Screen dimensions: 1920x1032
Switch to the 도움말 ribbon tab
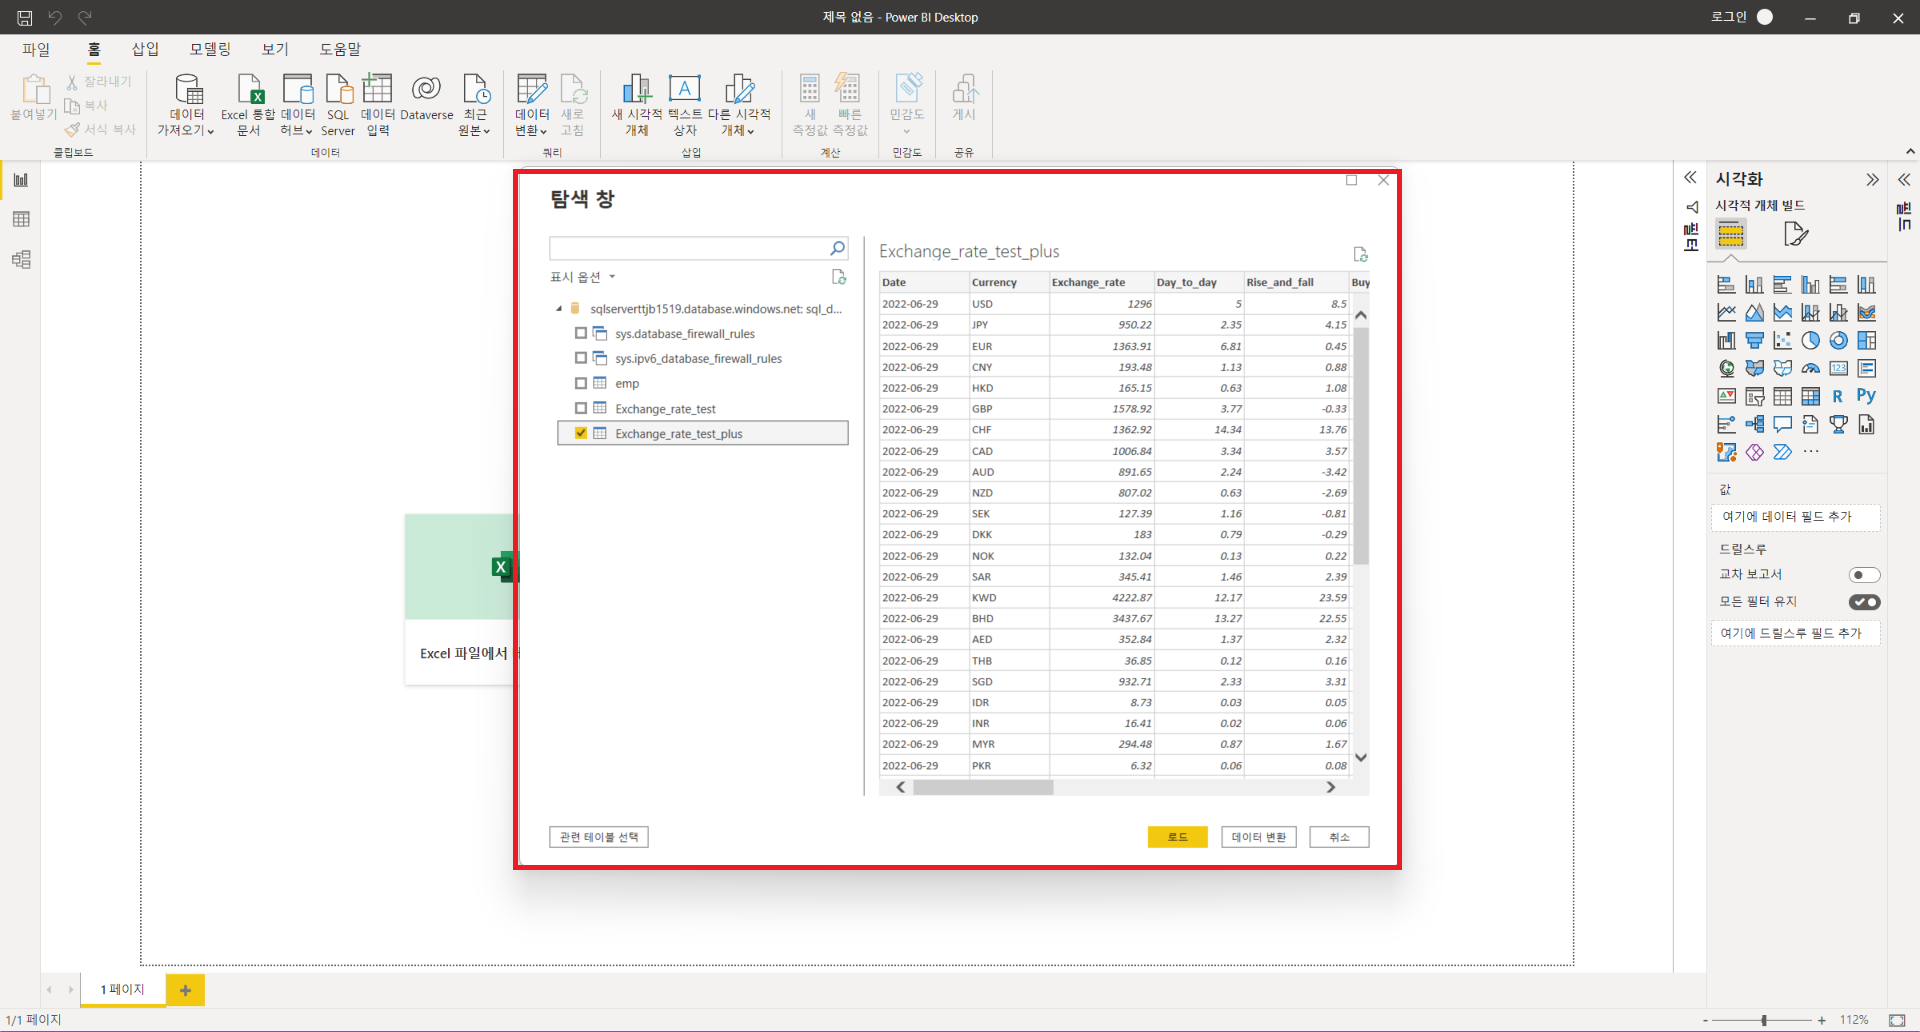340,49
